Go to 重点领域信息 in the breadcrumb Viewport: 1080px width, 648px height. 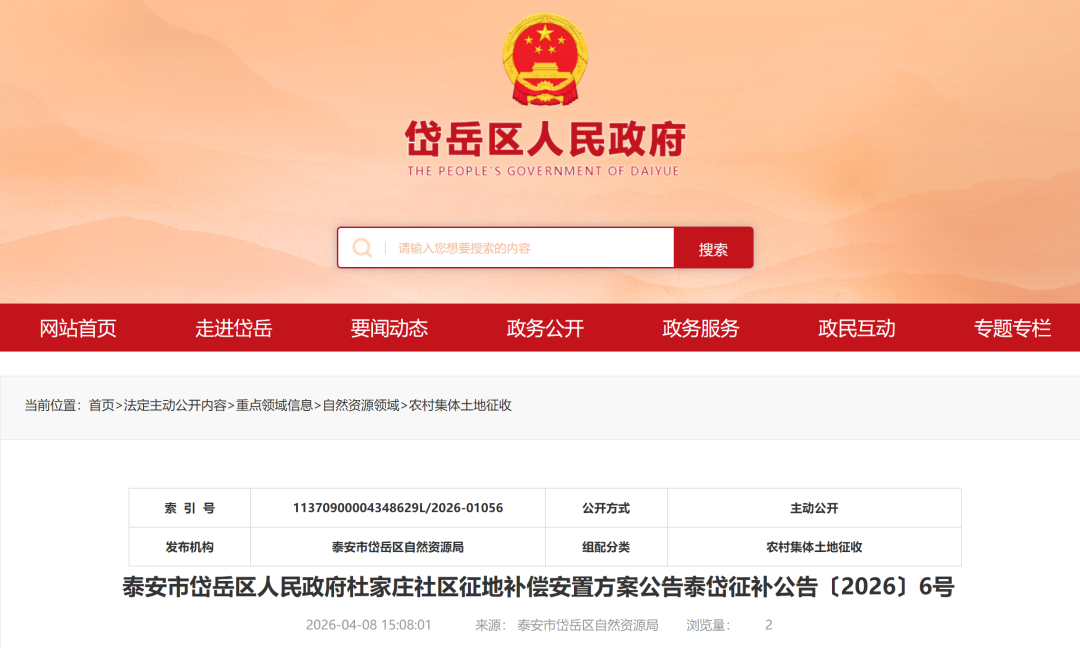(x=274, y=405)
